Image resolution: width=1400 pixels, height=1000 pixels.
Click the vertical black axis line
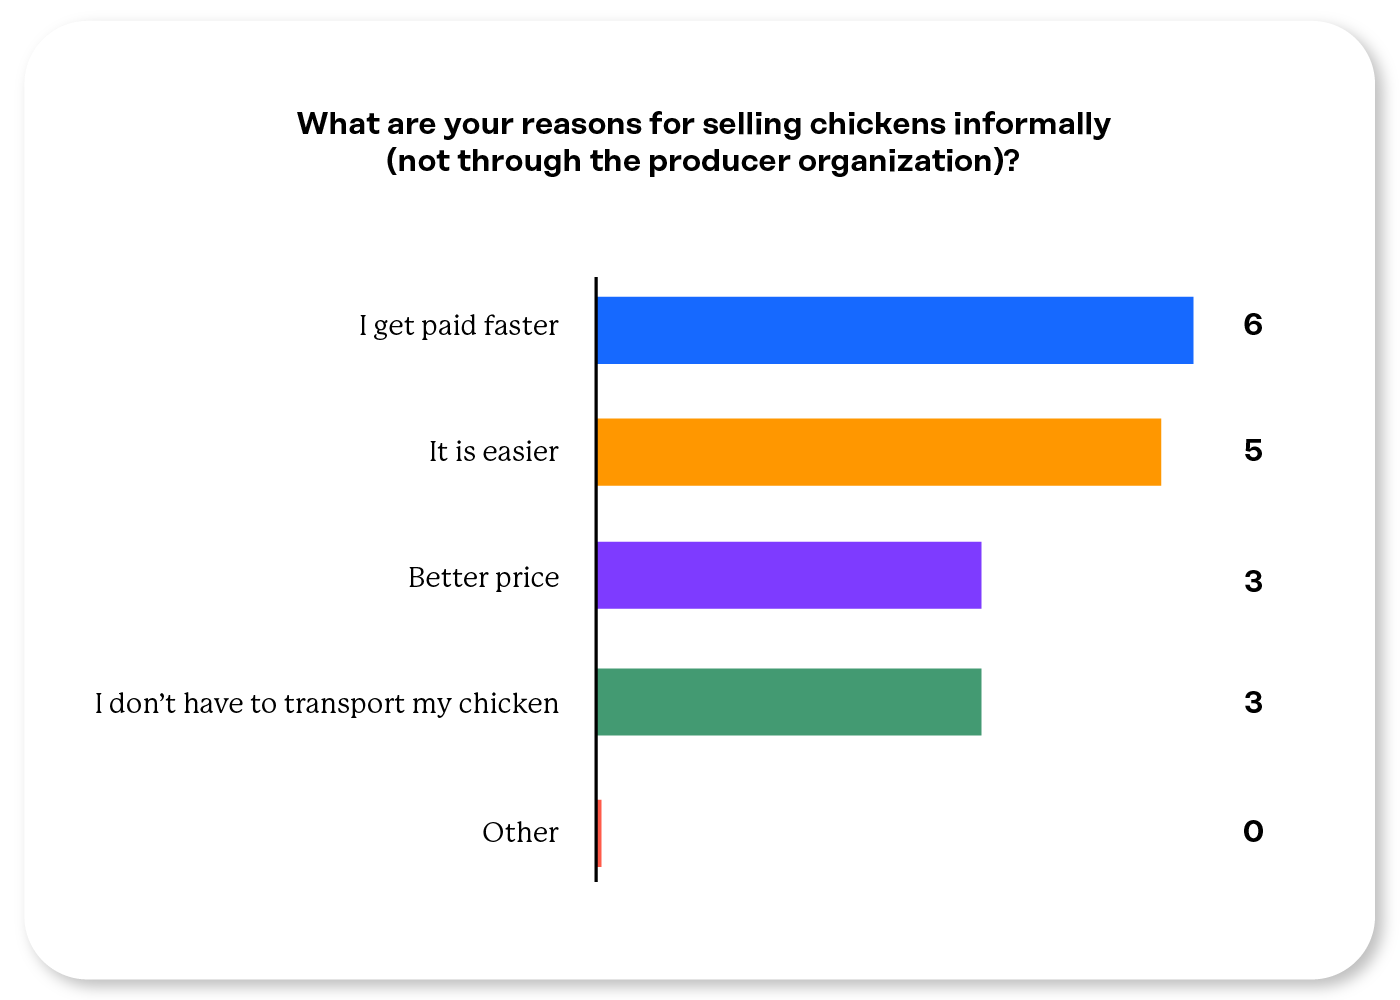(596, 580)
